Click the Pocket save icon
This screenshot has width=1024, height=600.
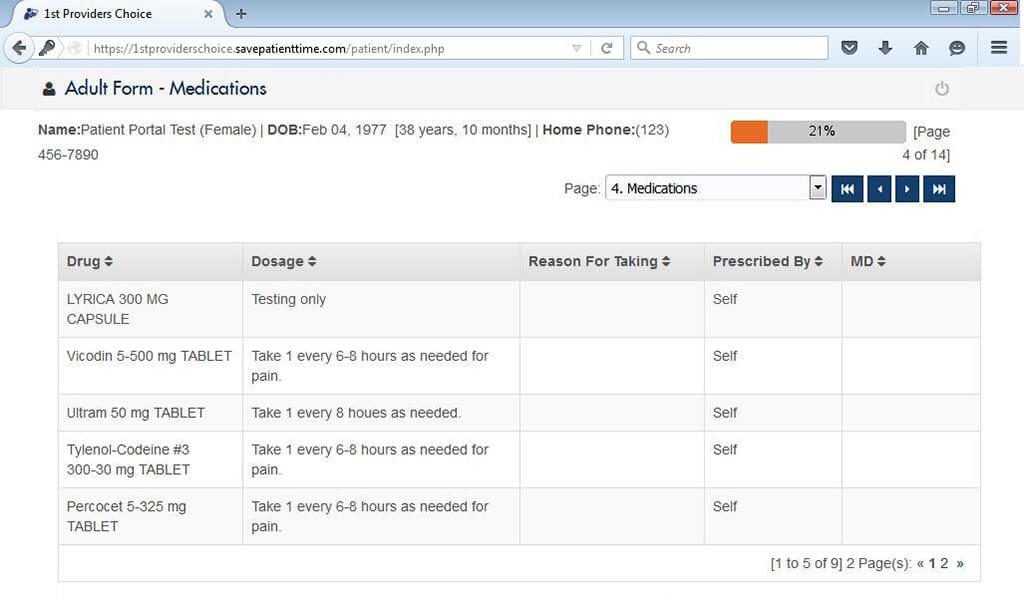pyautogui.click(x=849, y=48)
